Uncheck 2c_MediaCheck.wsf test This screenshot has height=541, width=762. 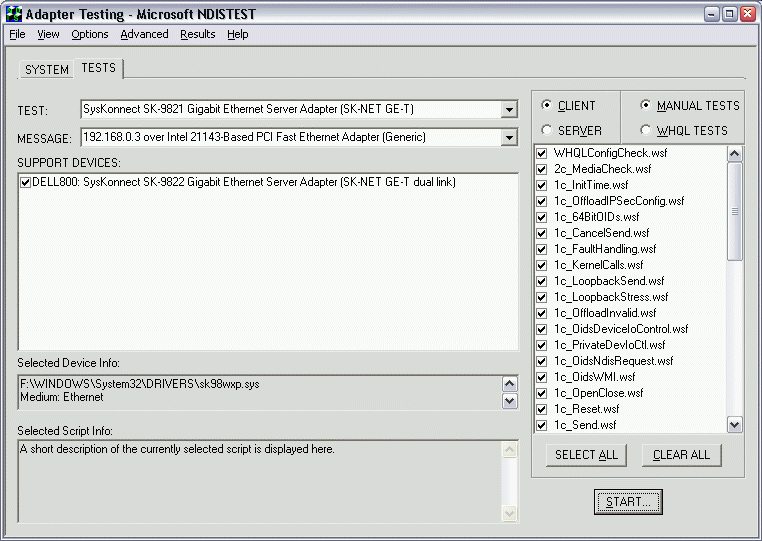541,170
